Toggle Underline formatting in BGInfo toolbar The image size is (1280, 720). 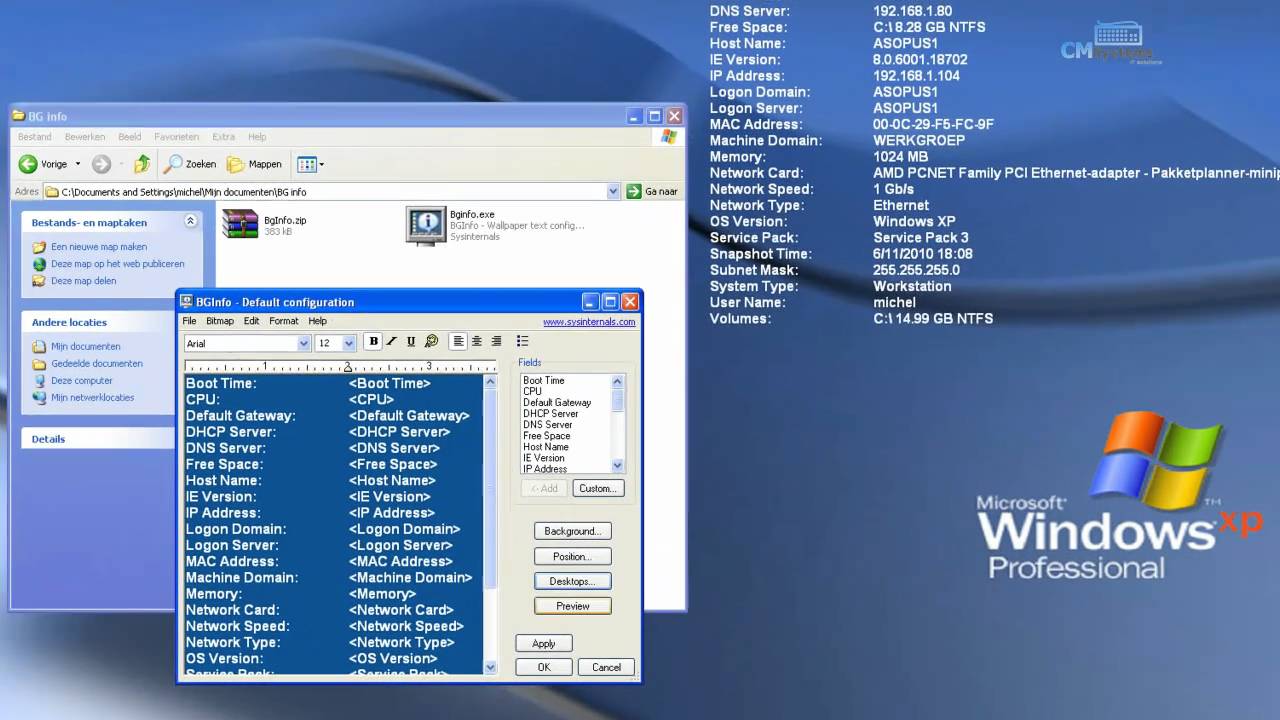(411, 342)
